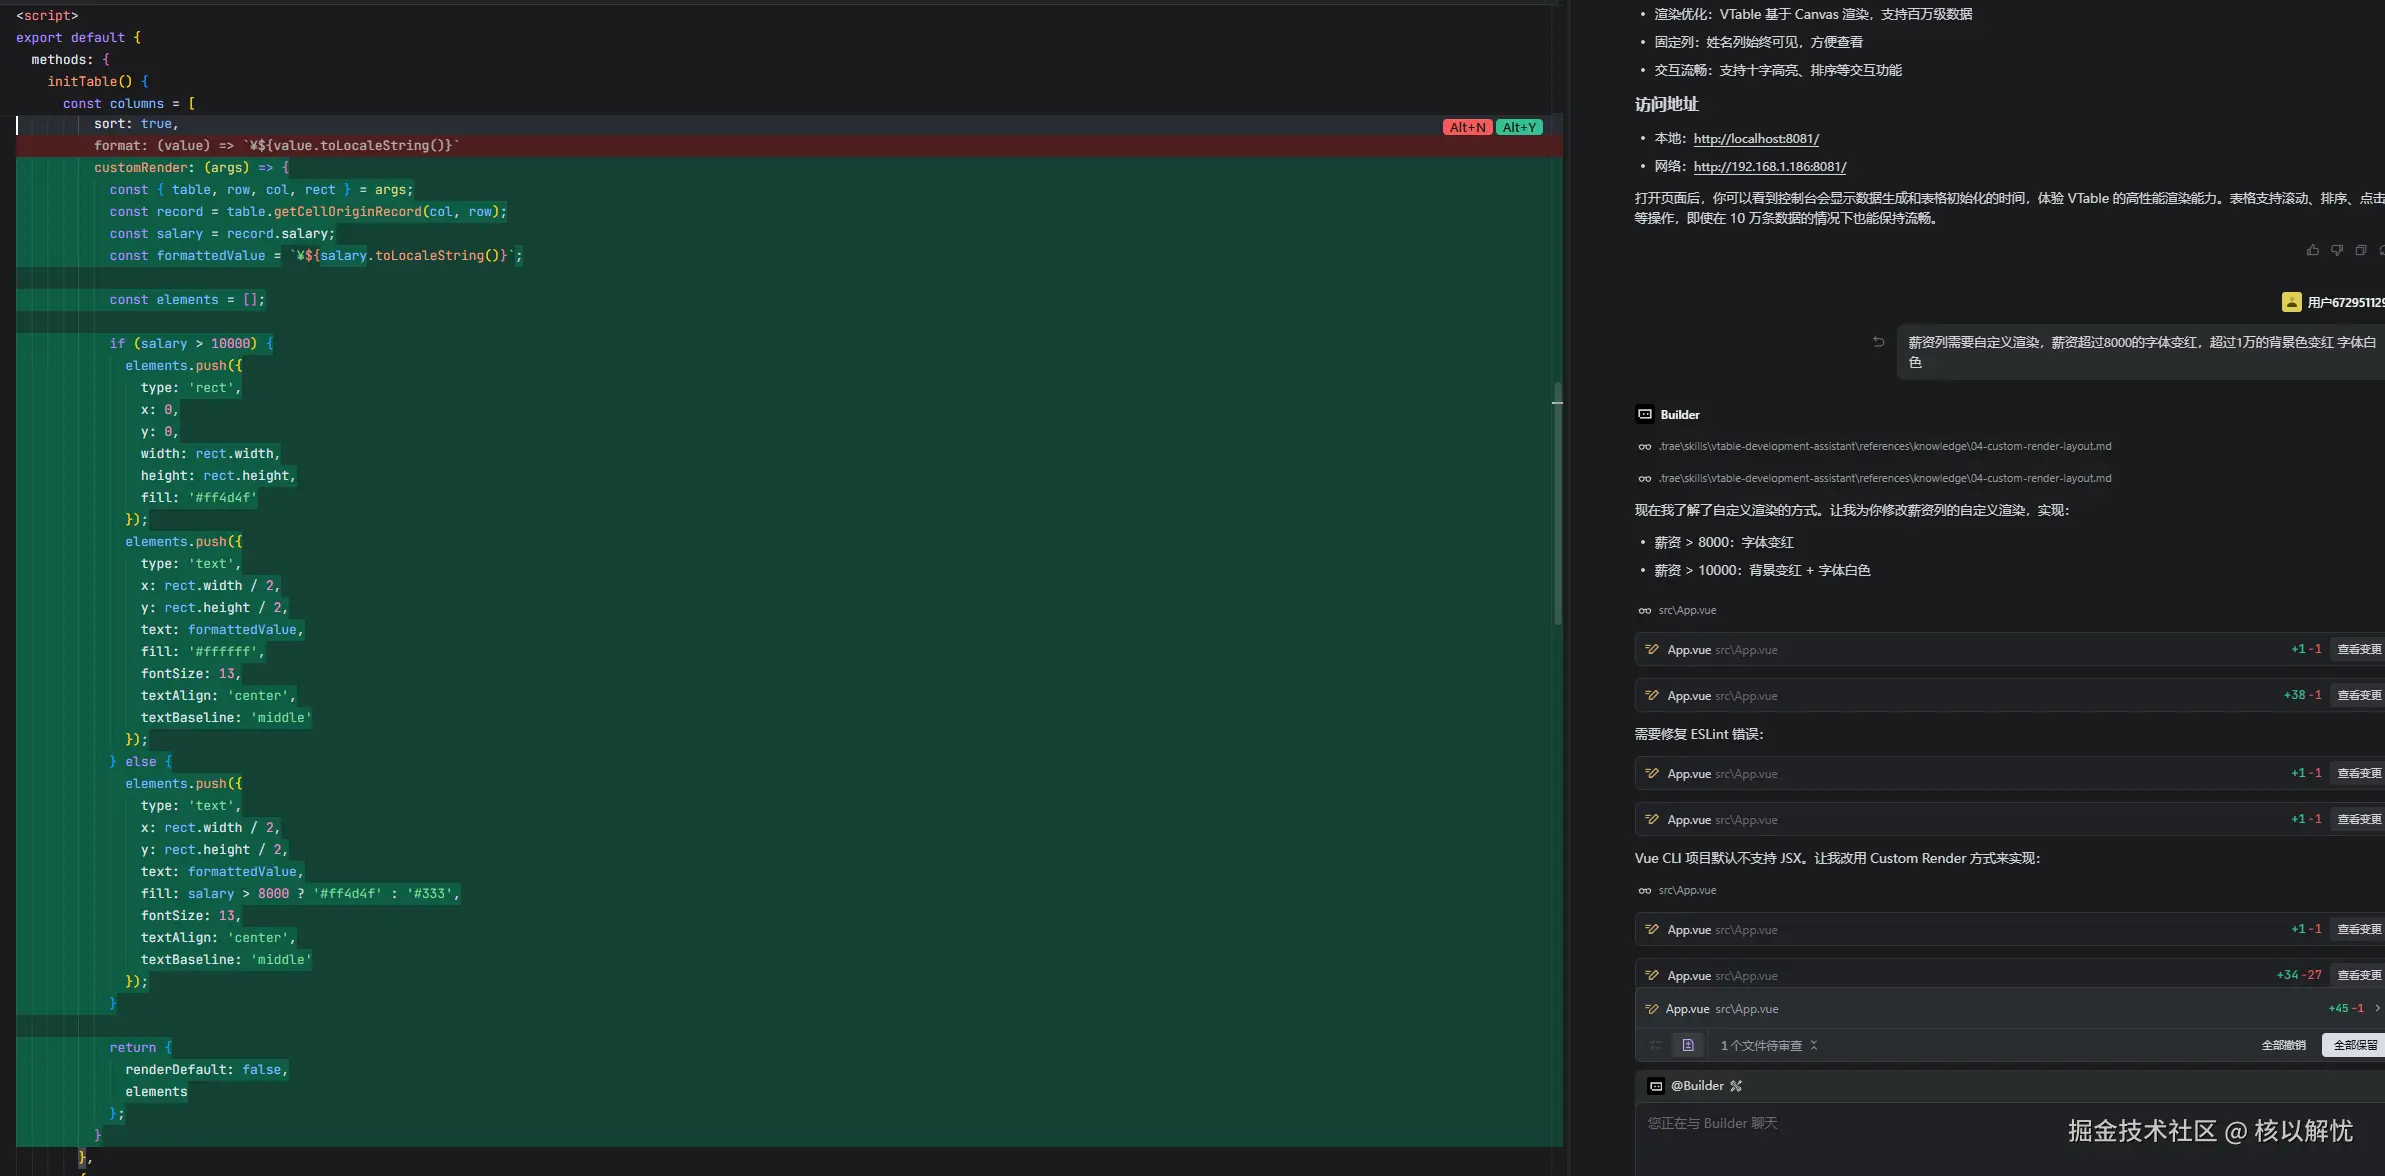This screenshot has width=2385, height=1176.
Task: Click the revert arrow beside user message
Action: (x=1878, y=342)
